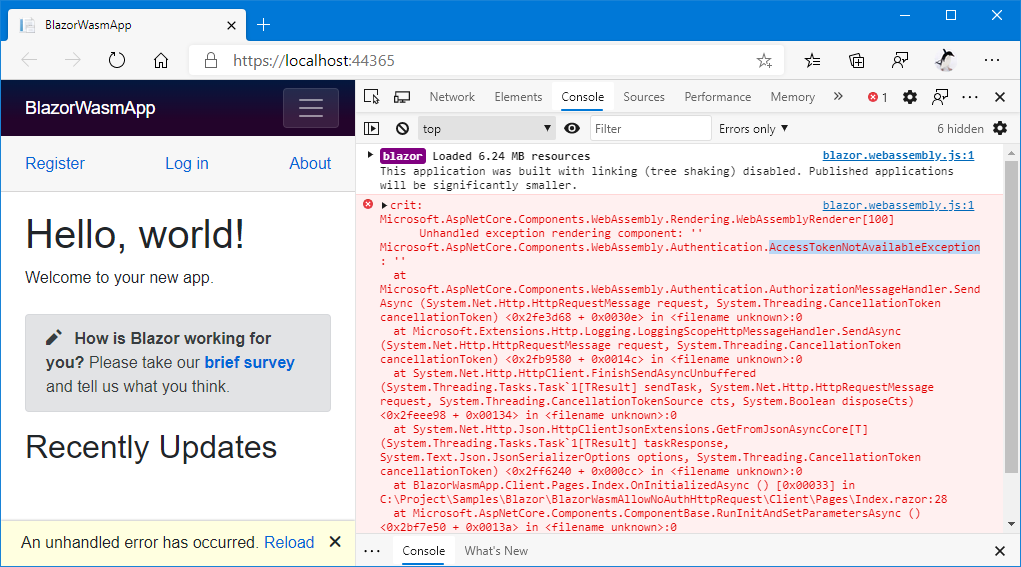1021x567 pixels.
Task: Toggle the console sidebar
Action: pos(371,129)
